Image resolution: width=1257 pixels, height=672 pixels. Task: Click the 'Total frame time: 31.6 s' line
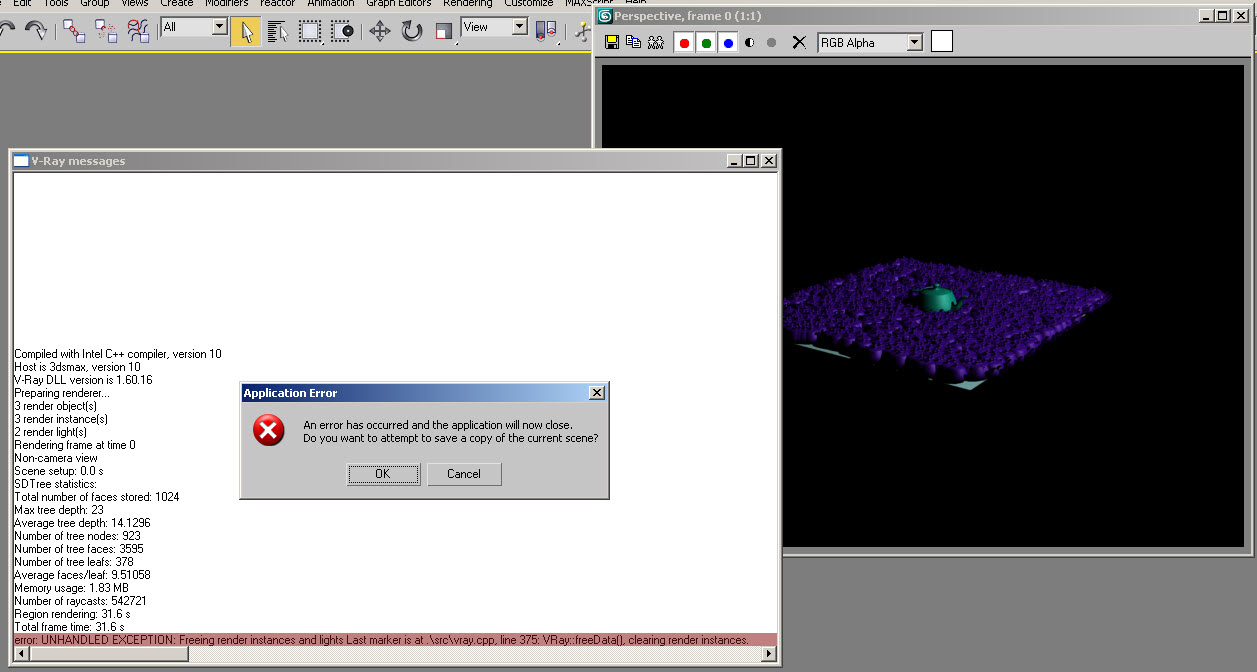click(x=69, y=627)
